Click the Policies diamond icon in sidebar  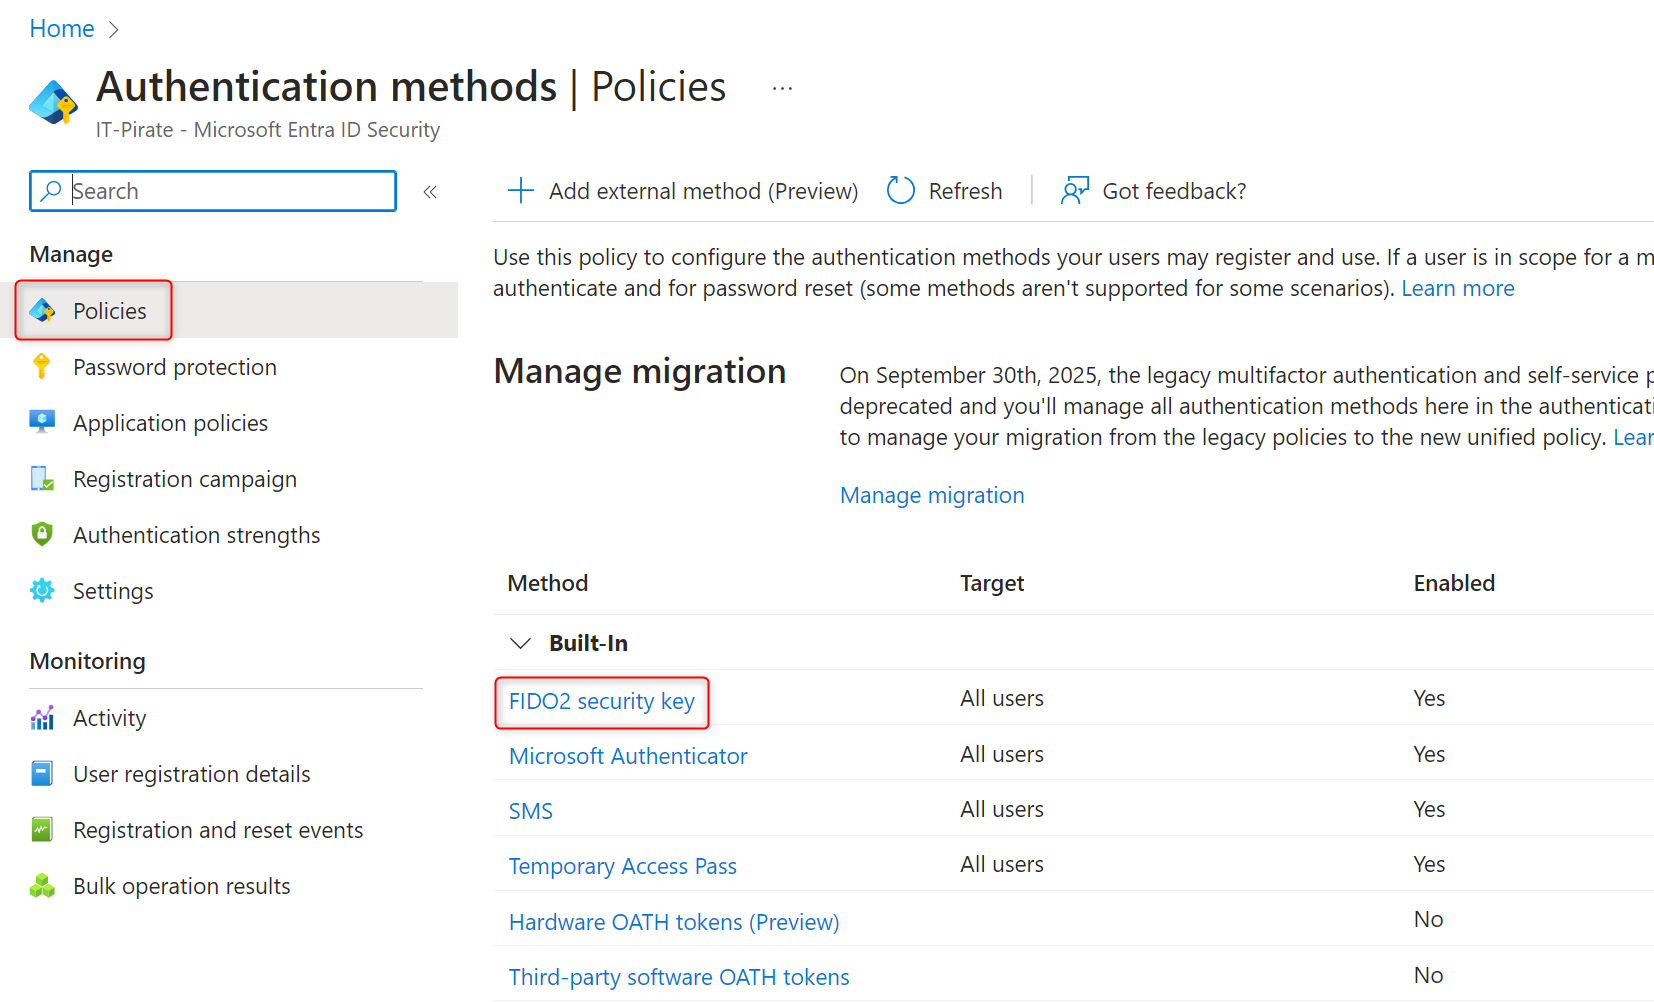click(x=42, y=311)
